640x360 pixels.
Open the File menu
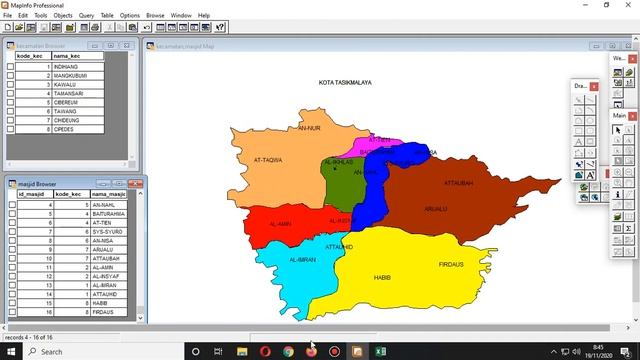pos(7,16)
